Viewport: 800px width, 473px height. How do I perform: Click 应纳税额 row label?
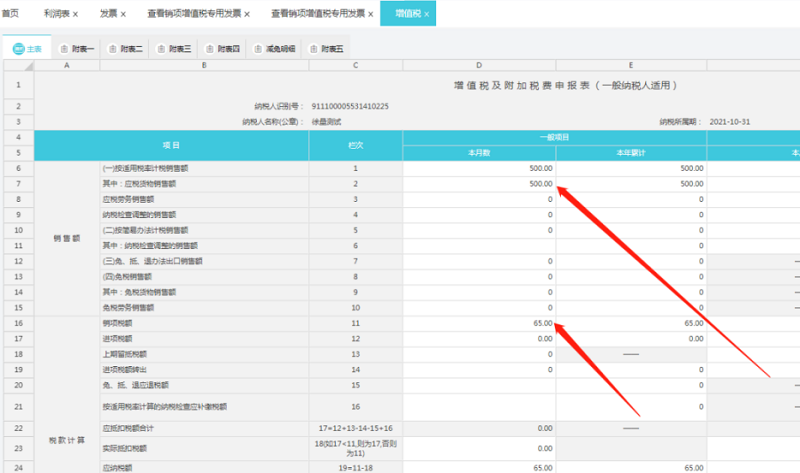117,467
